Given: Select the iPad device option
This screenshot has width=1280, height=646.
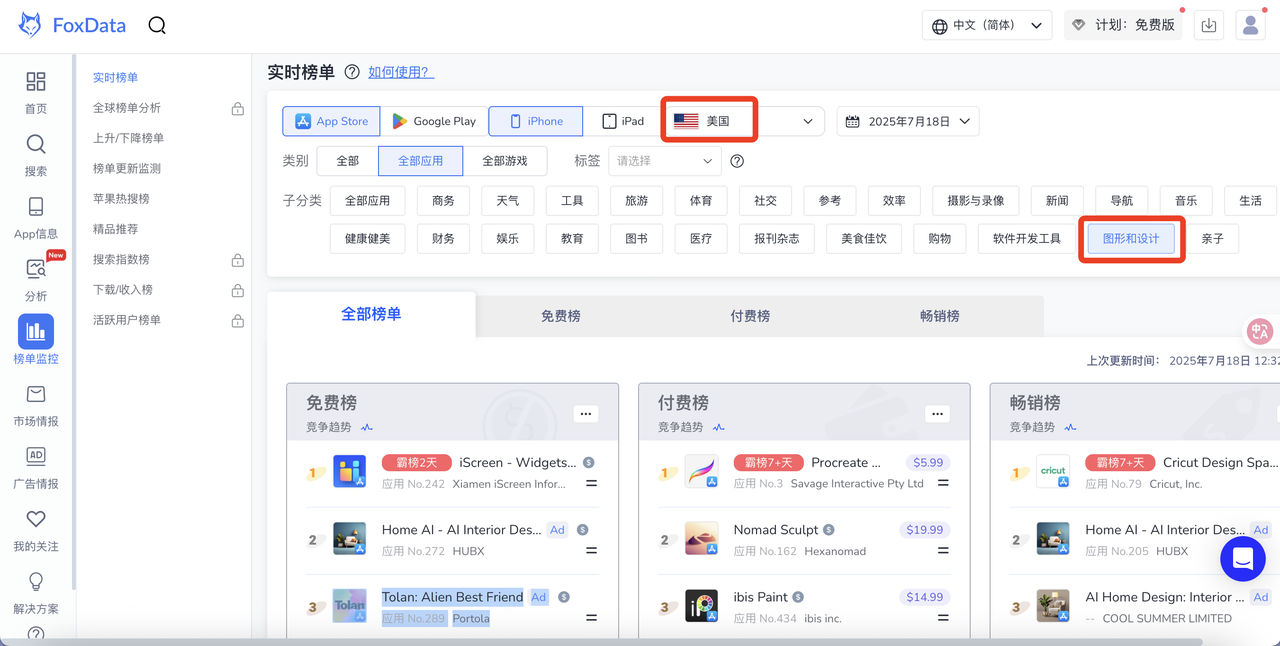Looking at the screenshot, I should [623, 121].
